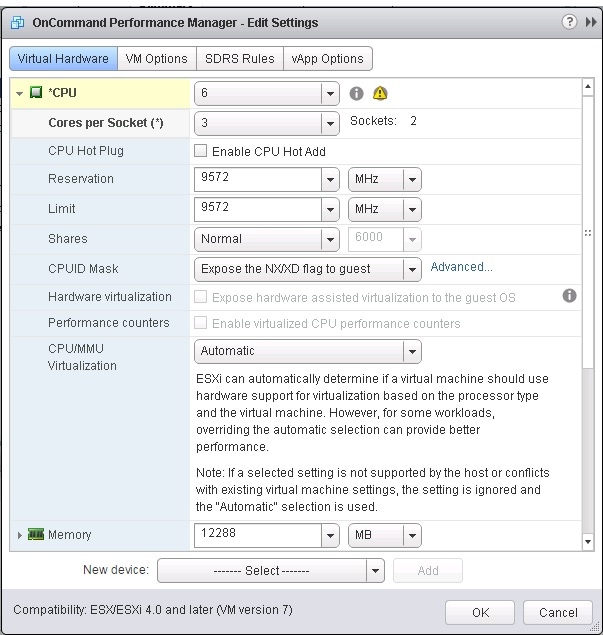Viewport: 603px width, 635px height.
Task: Click the Hardware virtualization info icon
Action: coord(569,296)
